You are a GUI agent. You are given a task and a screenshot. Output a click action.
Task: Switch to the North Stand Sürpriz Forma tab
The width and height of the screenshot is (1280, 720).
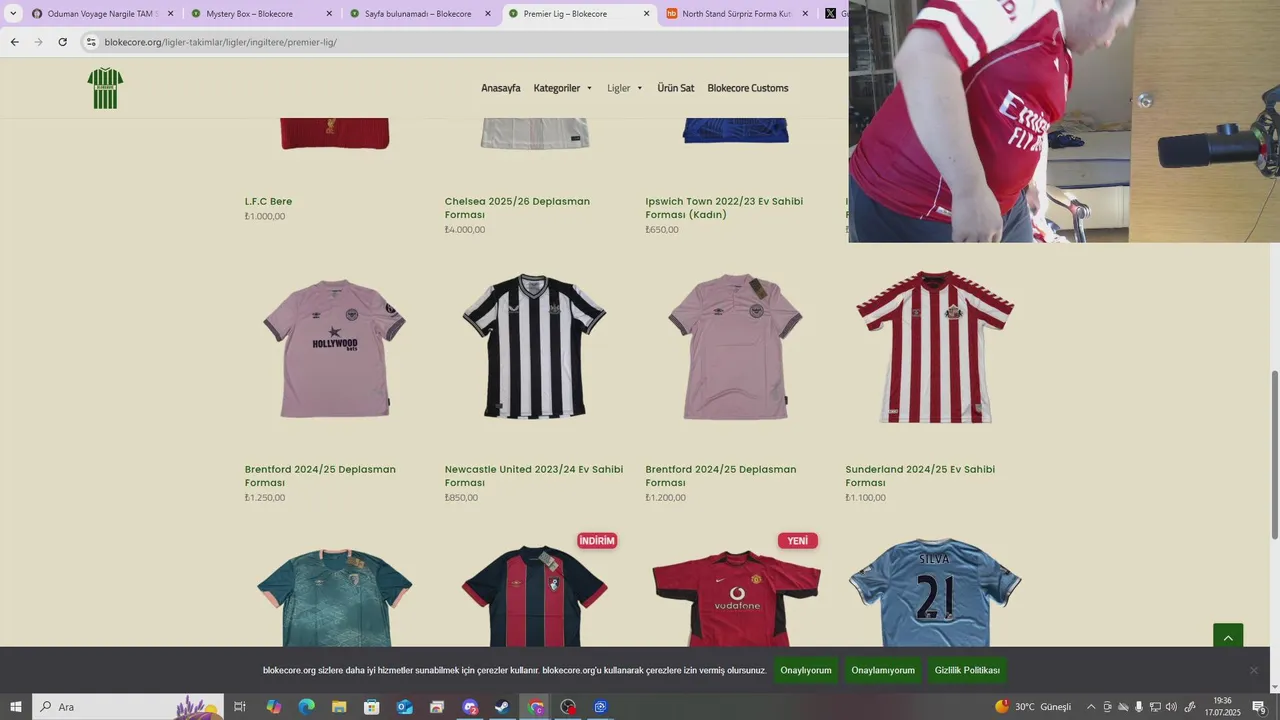coord(736,14)
